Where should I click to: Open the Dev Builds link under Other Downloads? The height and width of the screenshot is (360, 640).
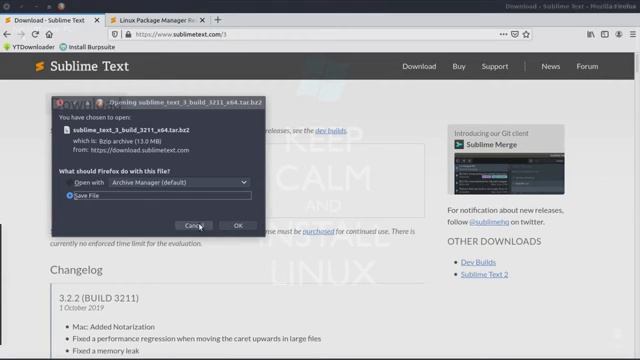[478, 262]
